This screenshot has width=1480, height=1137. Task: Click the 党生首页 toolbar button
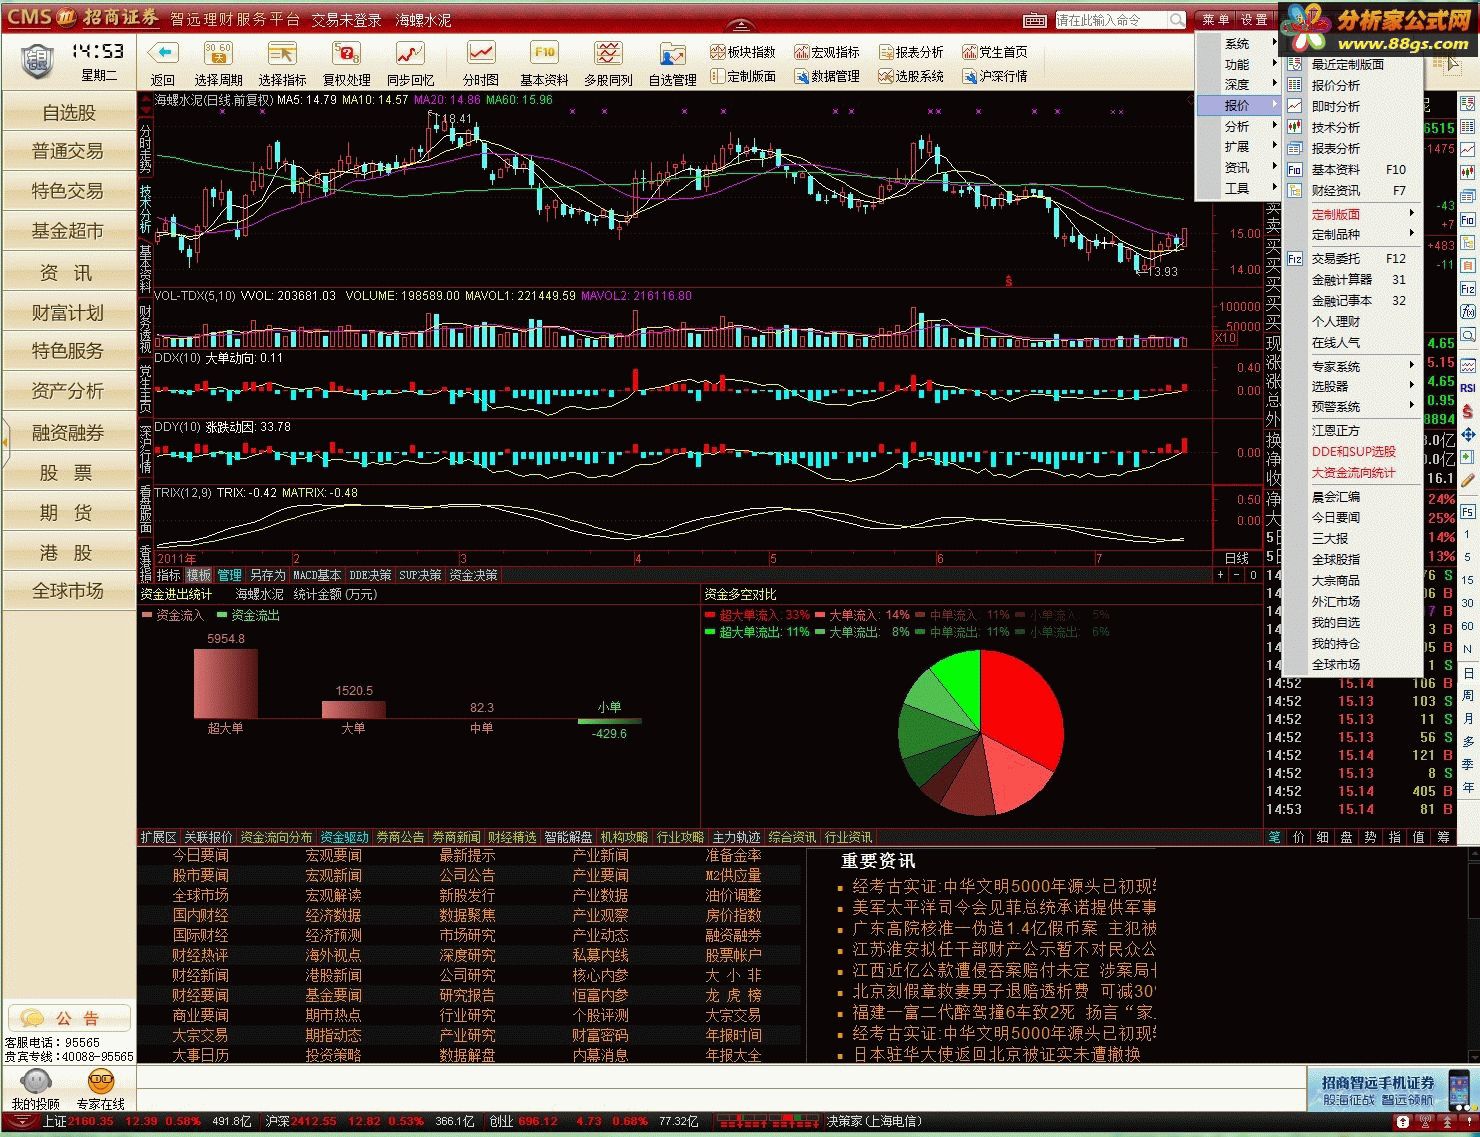(x=995, y=52)
